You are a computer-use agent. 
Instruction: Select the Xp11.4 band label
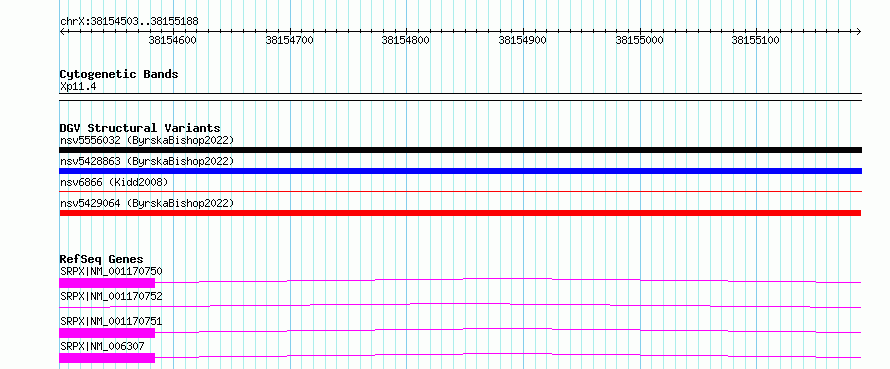77,87
